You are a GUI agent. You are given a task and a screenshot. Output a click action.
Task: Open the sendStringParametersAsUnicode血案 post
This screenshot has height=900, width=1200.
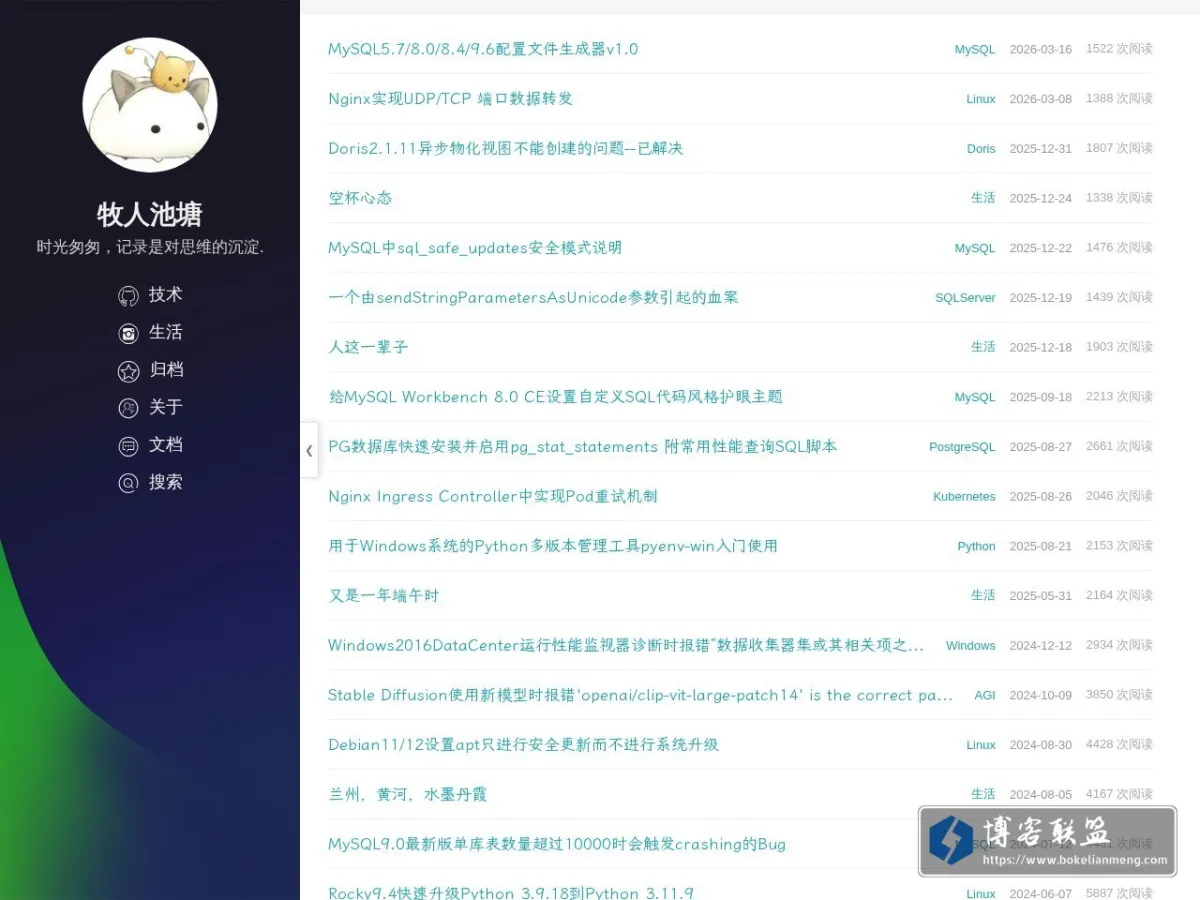click(x=533, y=297)
